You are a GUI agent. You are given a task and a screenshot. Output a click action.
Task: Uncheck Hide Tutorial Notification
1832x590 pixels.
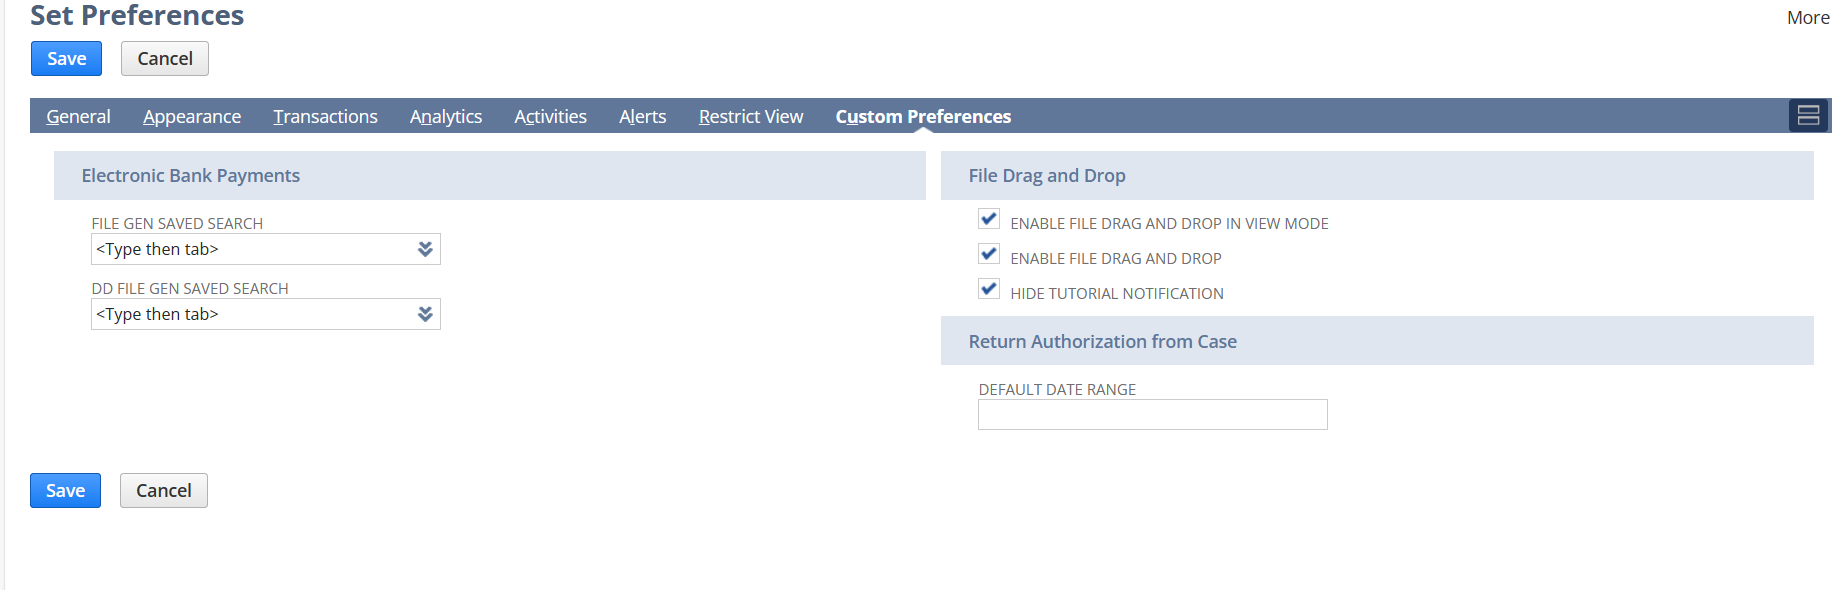coord(989,289)
